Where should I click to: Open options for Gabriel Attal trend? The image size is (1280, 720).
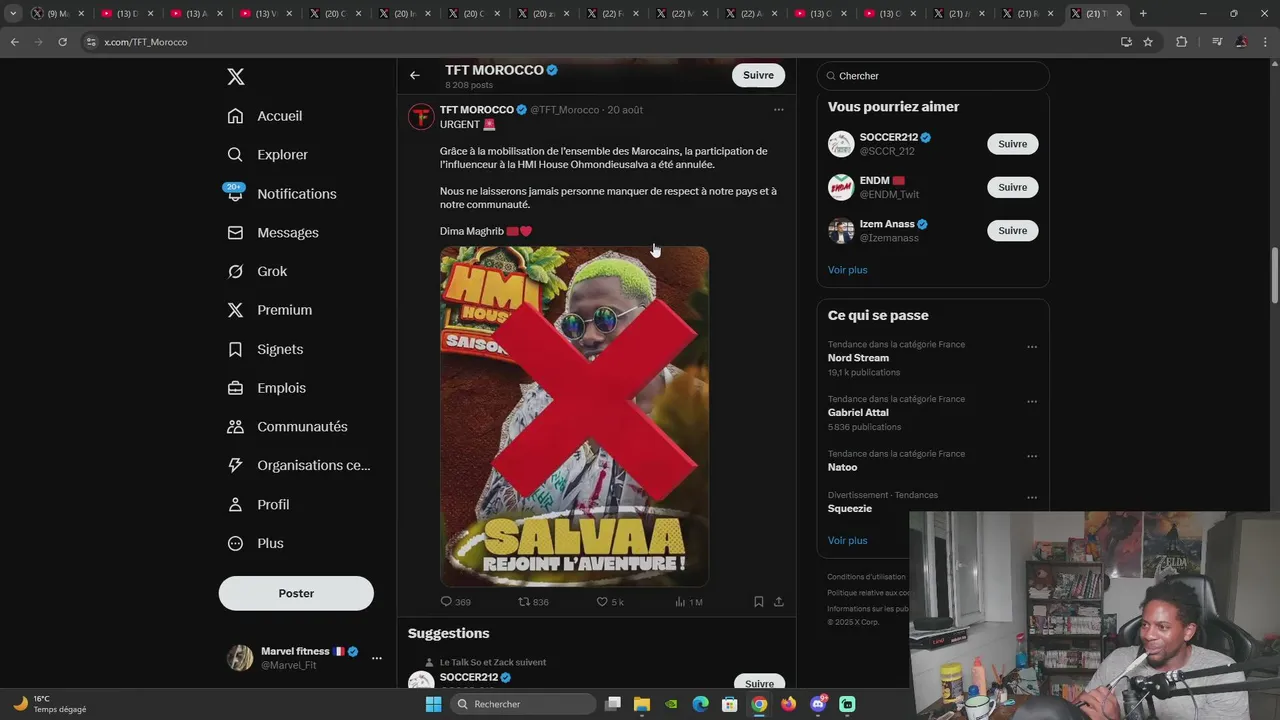pos(1032,402)
